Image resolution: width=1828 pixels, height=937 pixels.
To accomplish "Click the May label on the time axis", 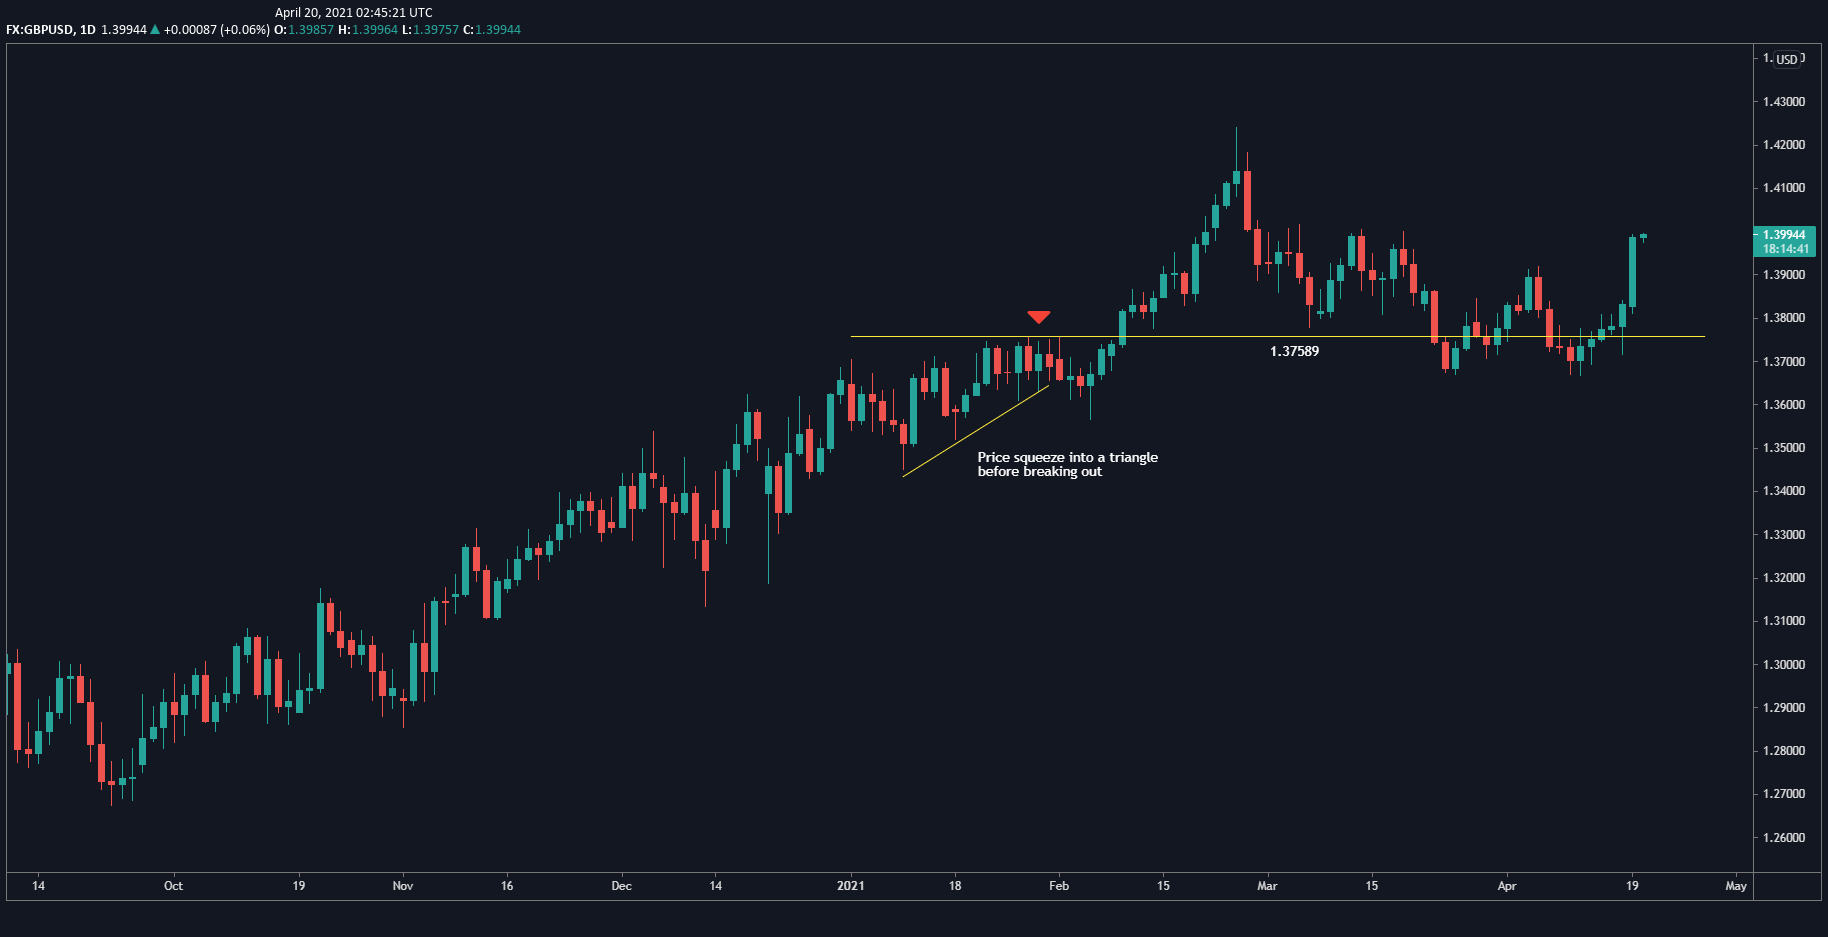I will click(1735, 886).
